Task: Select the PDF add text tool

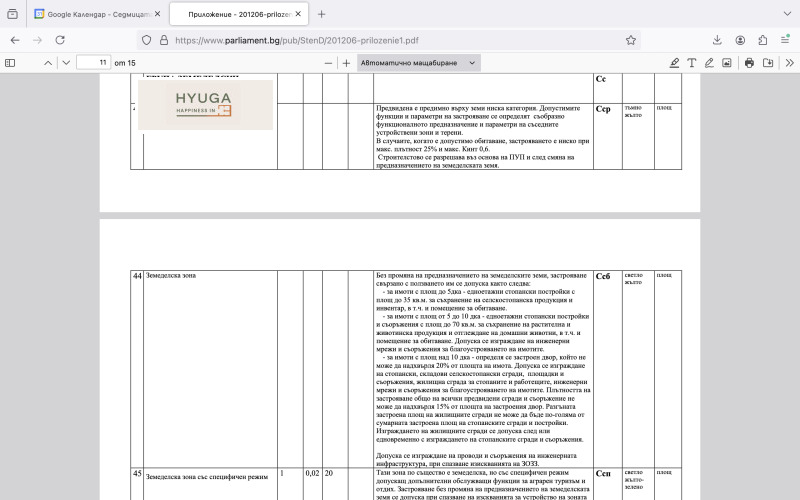Action: [691, 63]
